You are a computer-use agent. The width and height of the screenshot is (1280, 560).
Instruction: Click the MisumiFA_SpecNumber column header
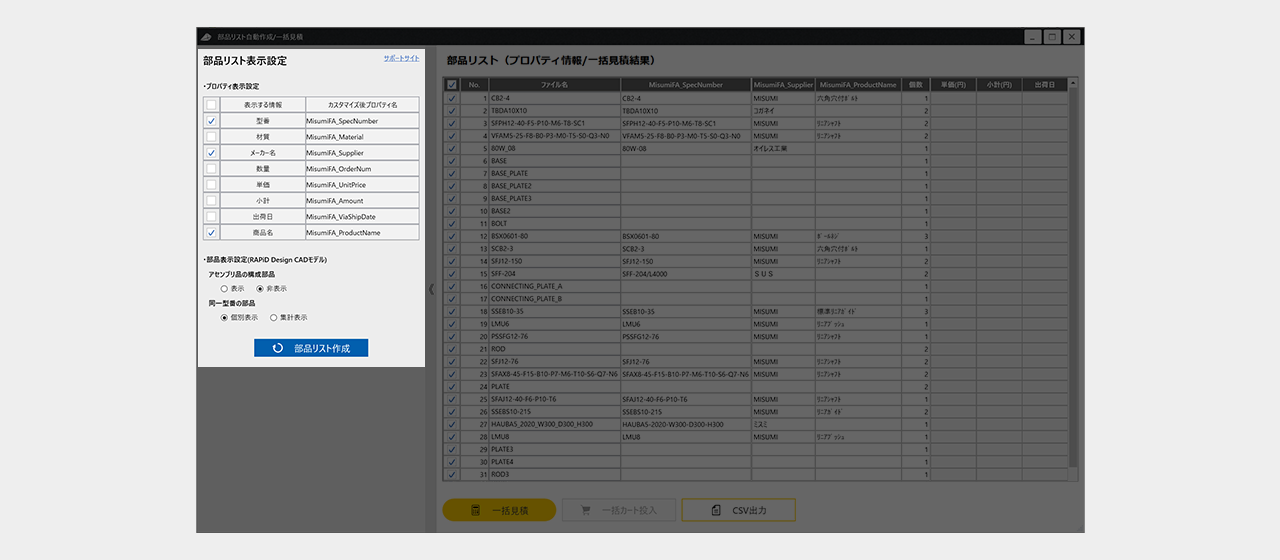[x=685, y=85]
